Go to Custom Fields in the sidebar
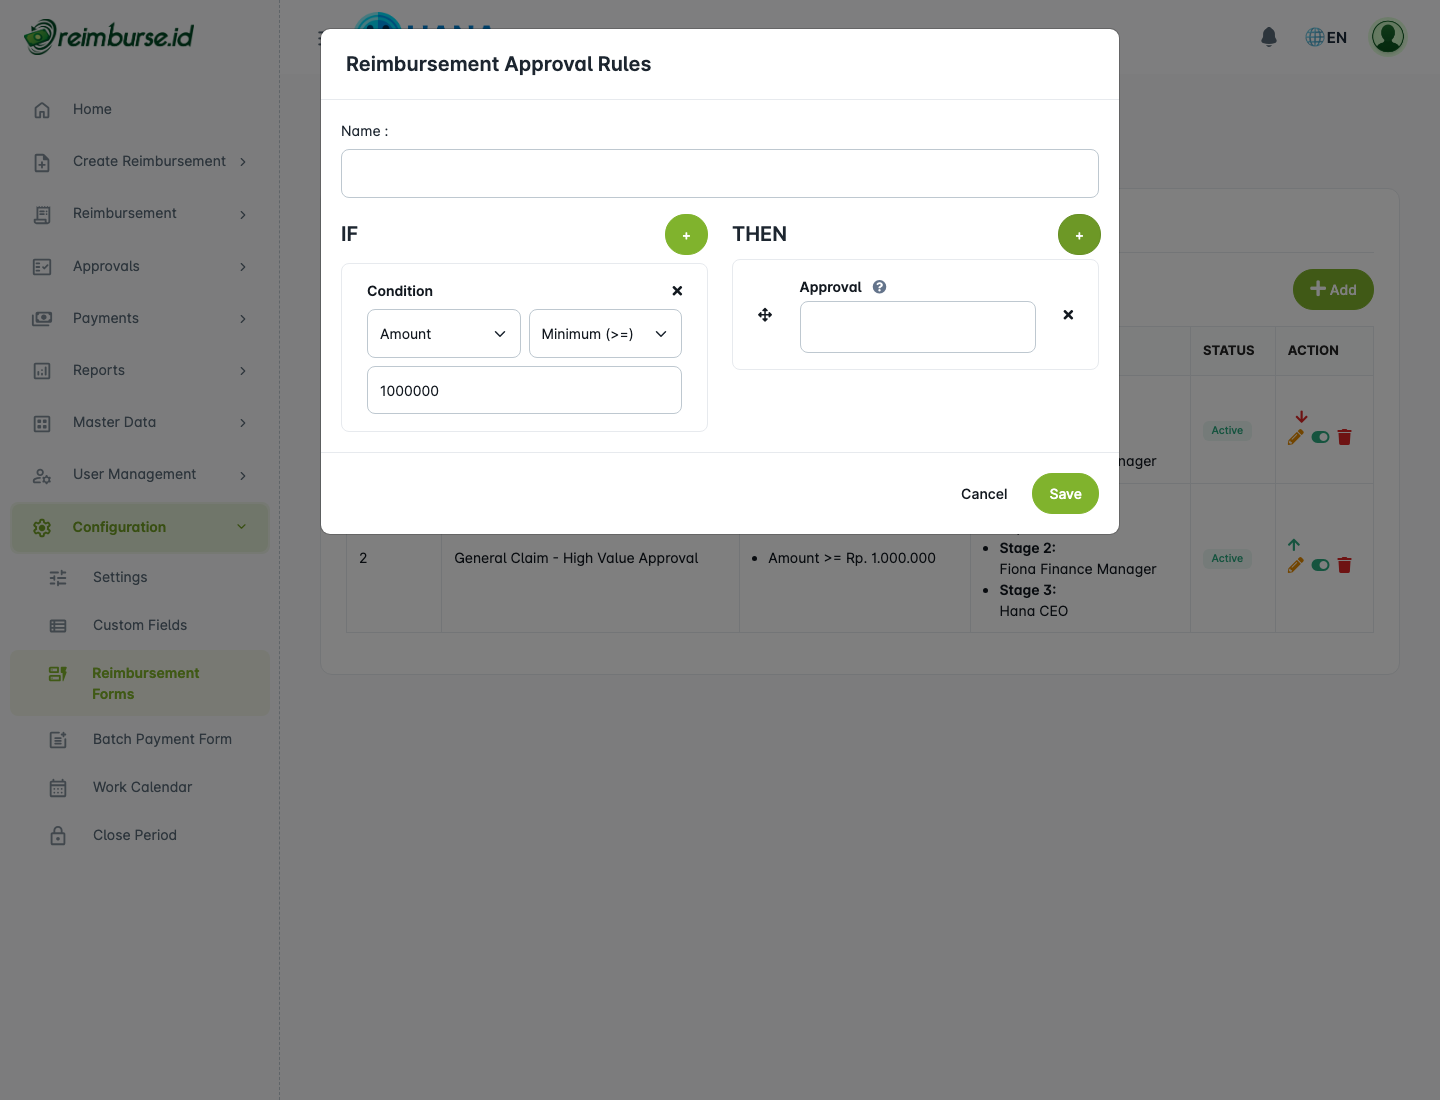The width and height of the screenshot is (1440, 1100). (140, 625)
